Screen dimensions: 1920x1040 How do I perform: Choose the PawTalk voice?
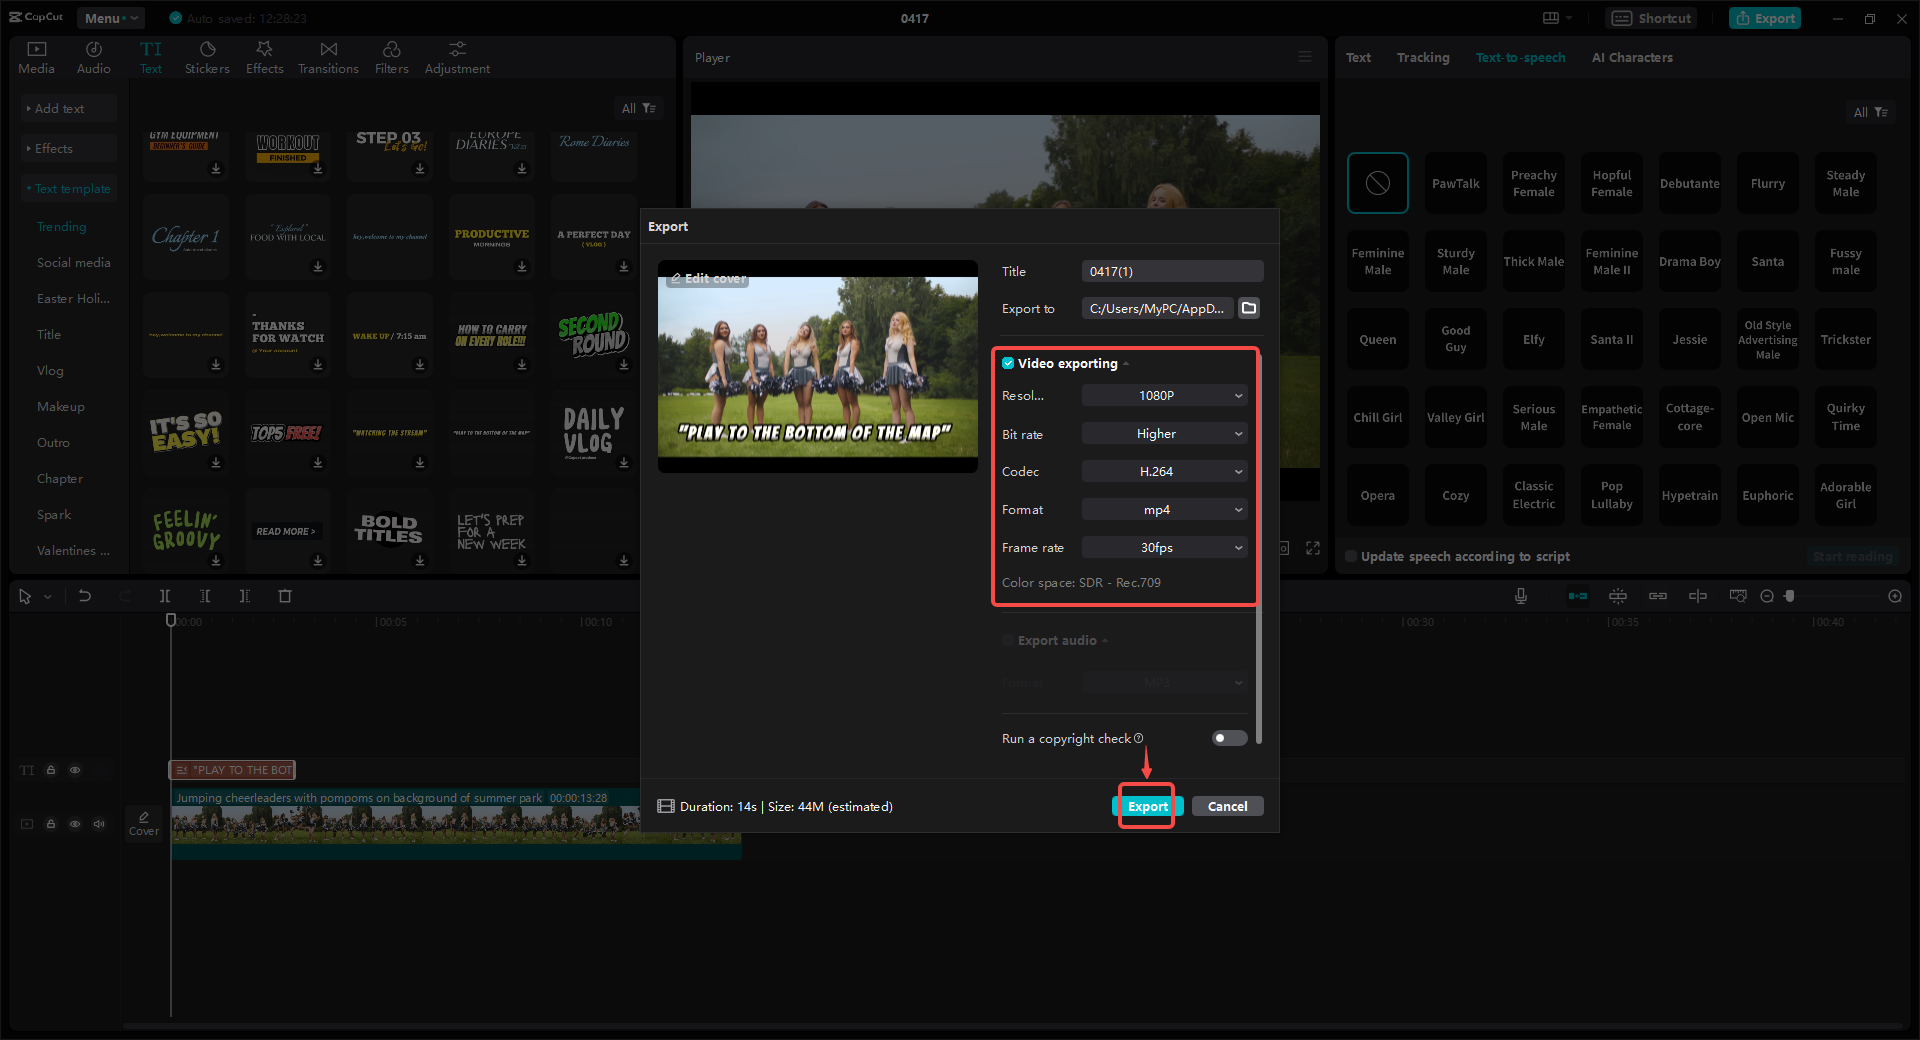coord(1456,183)
